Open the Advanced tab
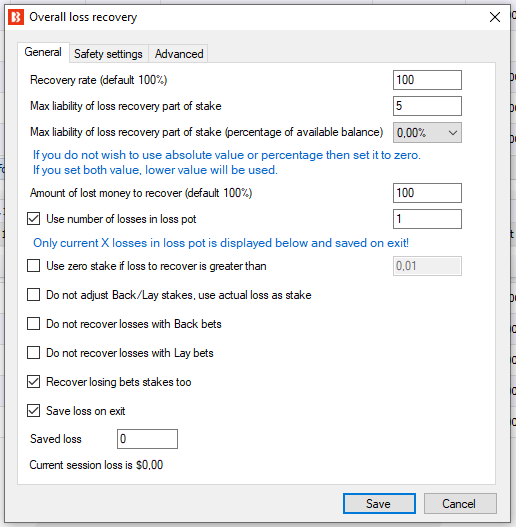 pyautogui.click(x=179, y=54)
